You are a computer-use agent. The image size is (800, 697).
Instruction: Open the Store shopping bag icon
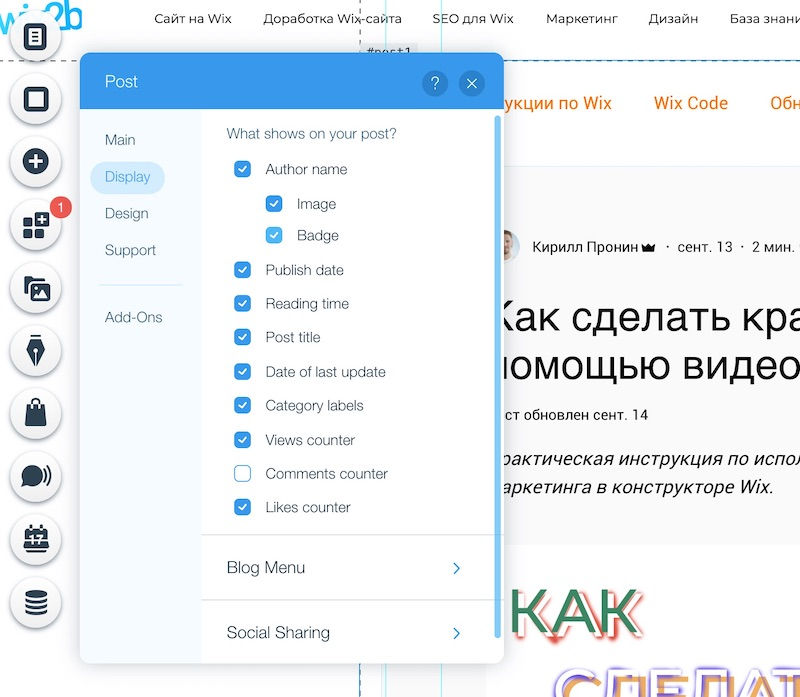[x=36, y=414]
